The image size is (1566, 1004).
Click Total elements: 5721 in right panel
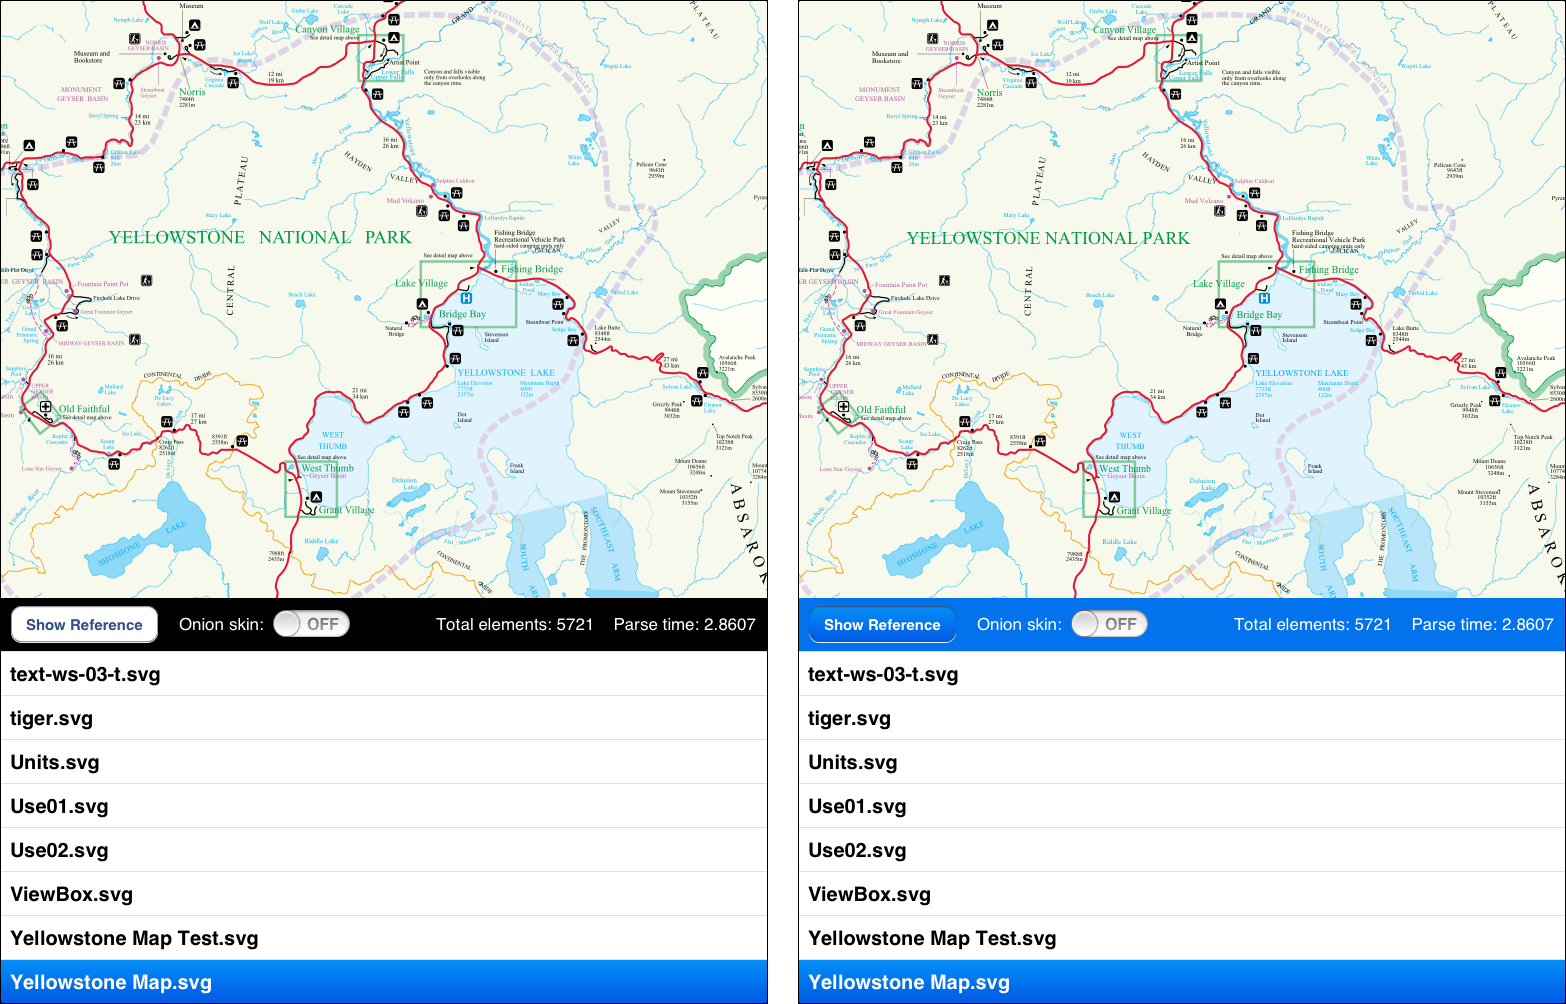click(x=1313, y=624)
